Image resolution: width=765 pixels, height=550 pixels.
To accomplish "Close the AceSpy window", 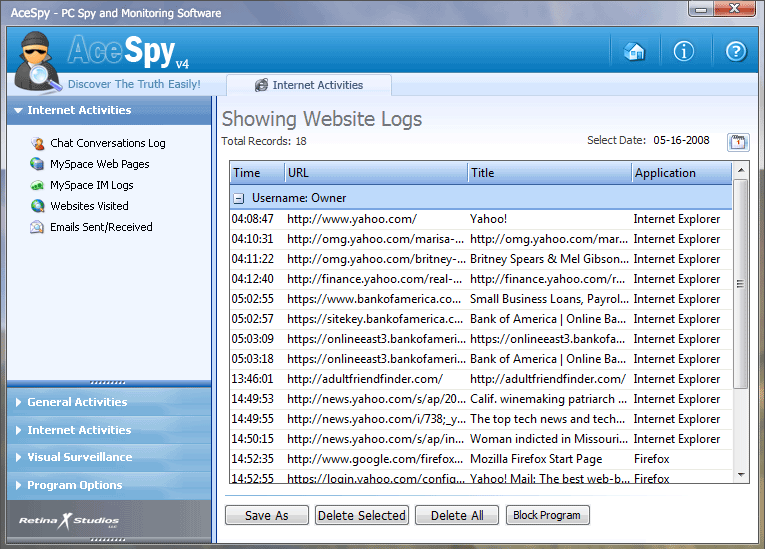I will point(734,9).
